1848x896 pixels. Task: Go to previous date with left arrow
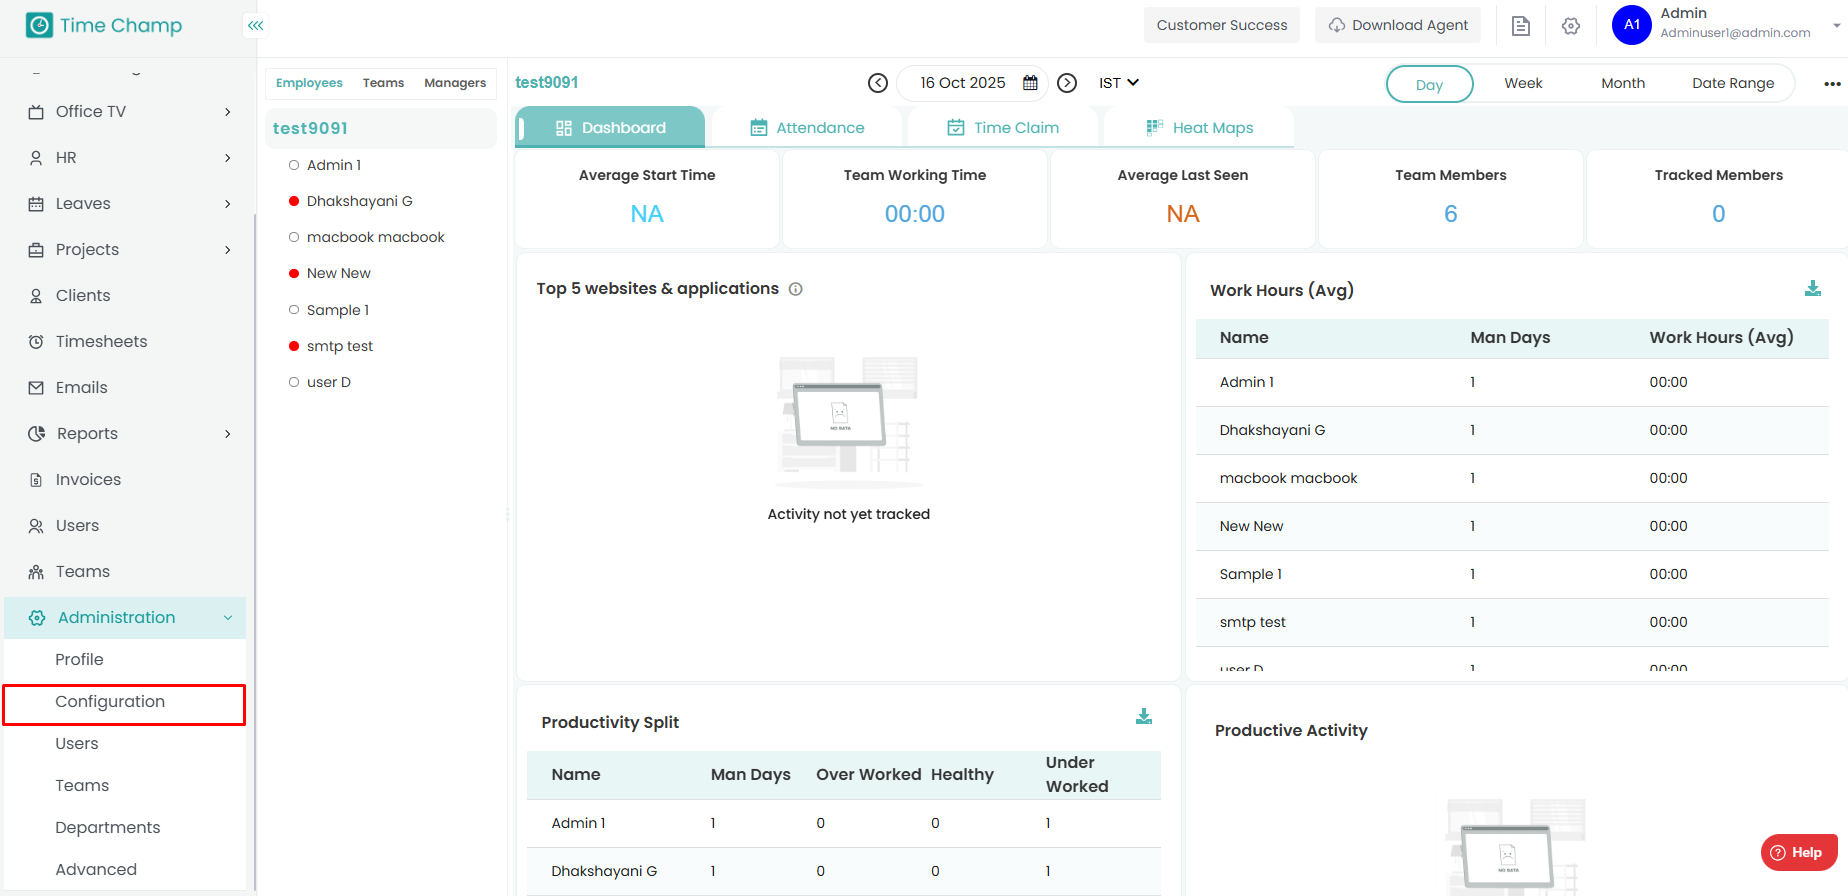pyautogui.click(x=878, y=83)
